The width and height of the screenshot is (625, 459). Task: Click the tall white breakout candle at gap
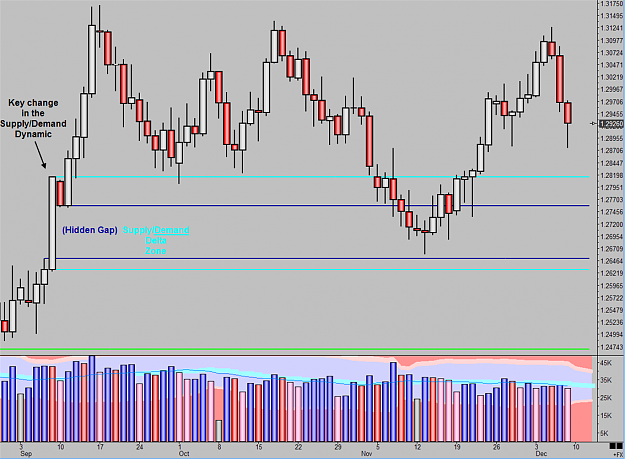click(x=52, y=223)
